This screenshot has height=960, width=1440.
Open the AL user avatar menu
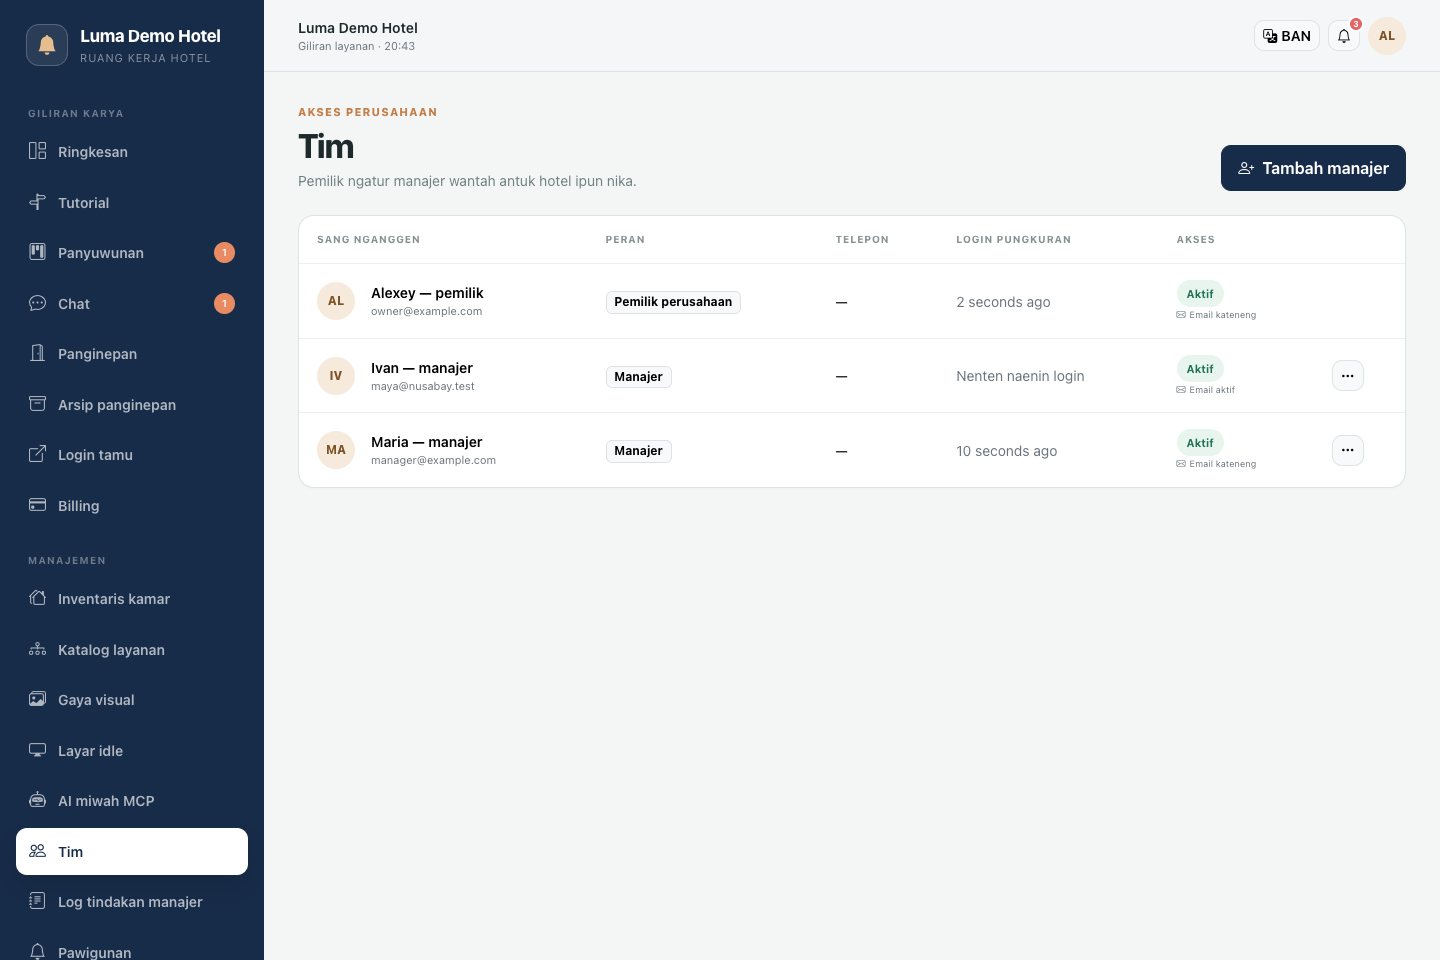(1387, 36)
